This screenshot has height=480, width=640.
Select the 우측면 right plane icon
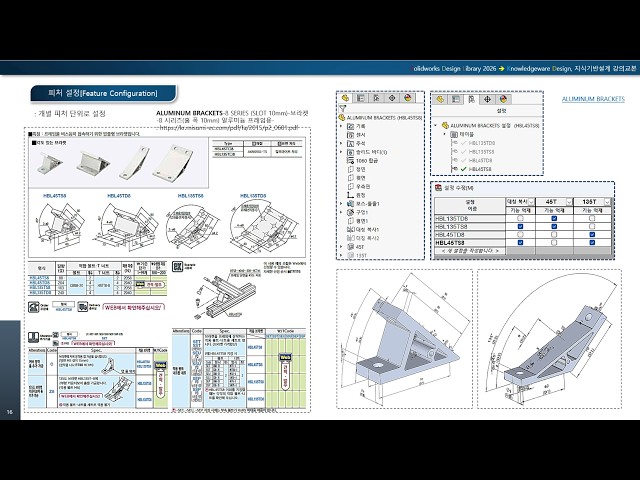[x=350, y=187]
